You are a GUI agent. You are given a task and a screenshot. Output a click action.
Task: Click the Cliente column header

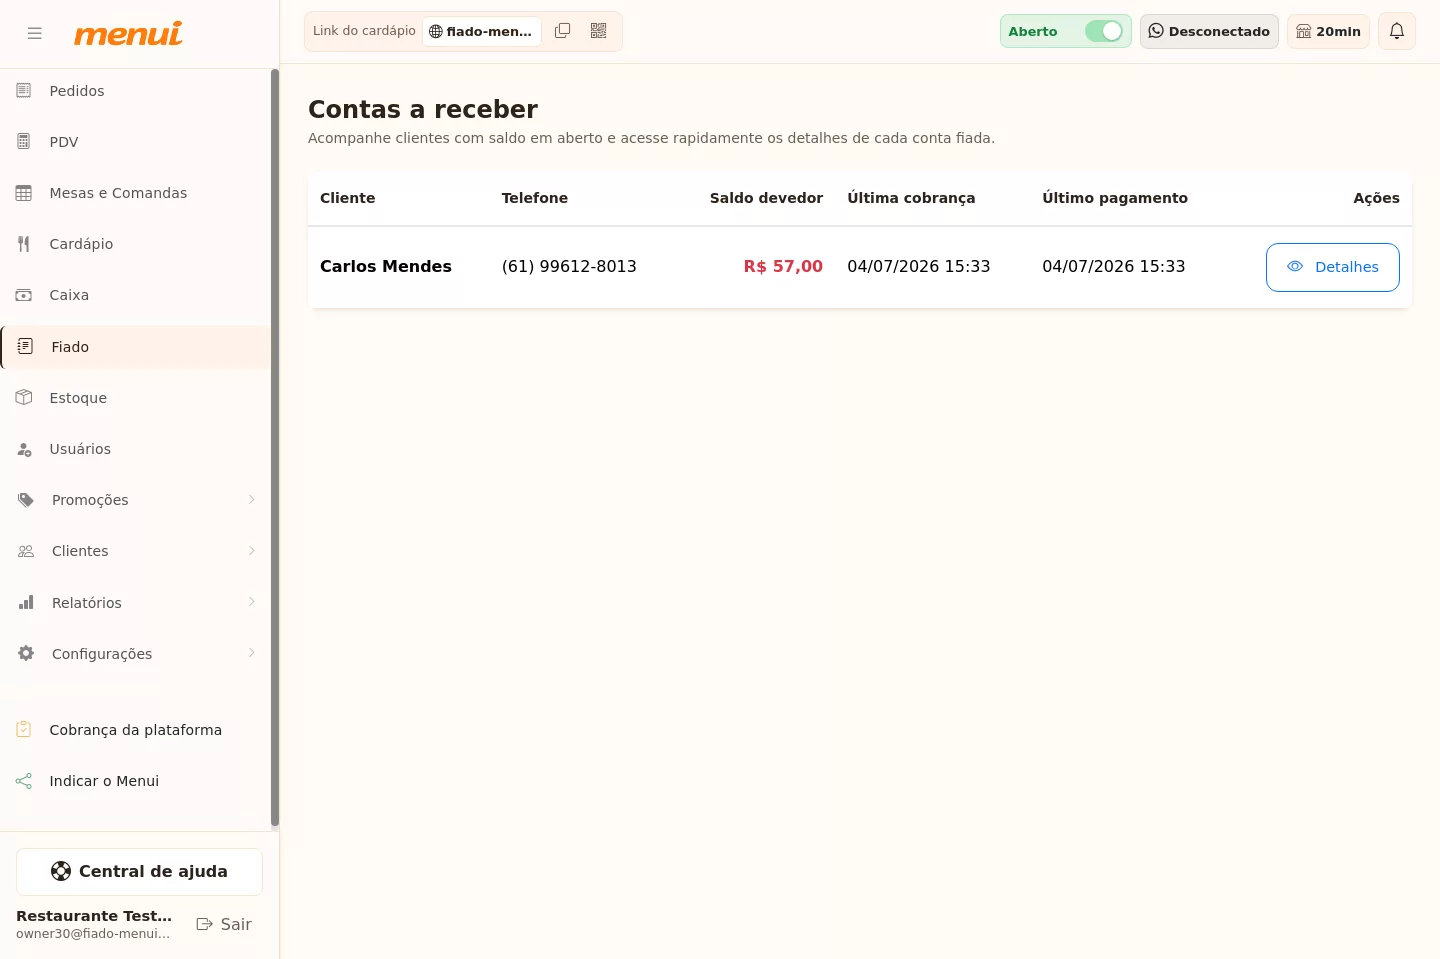tap(348, 198)
